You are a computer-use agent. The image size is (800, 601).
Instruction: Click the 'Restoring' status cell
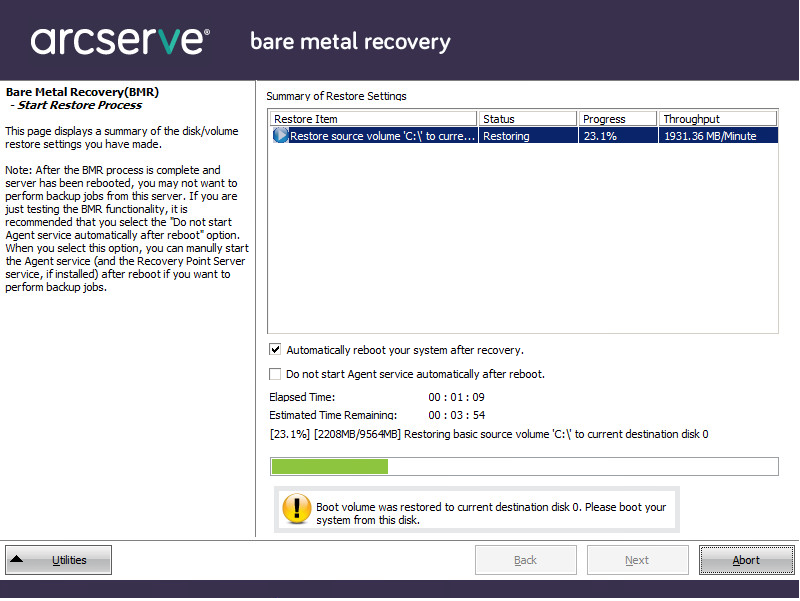click(528, 136)
